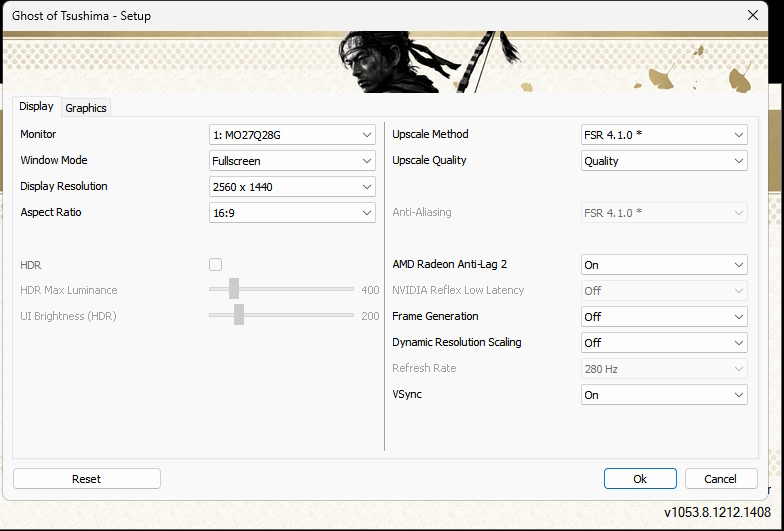The width and height of the screenshot is (784, 531).
Task: Select the Display tab
Action: (x=36, y=107)
